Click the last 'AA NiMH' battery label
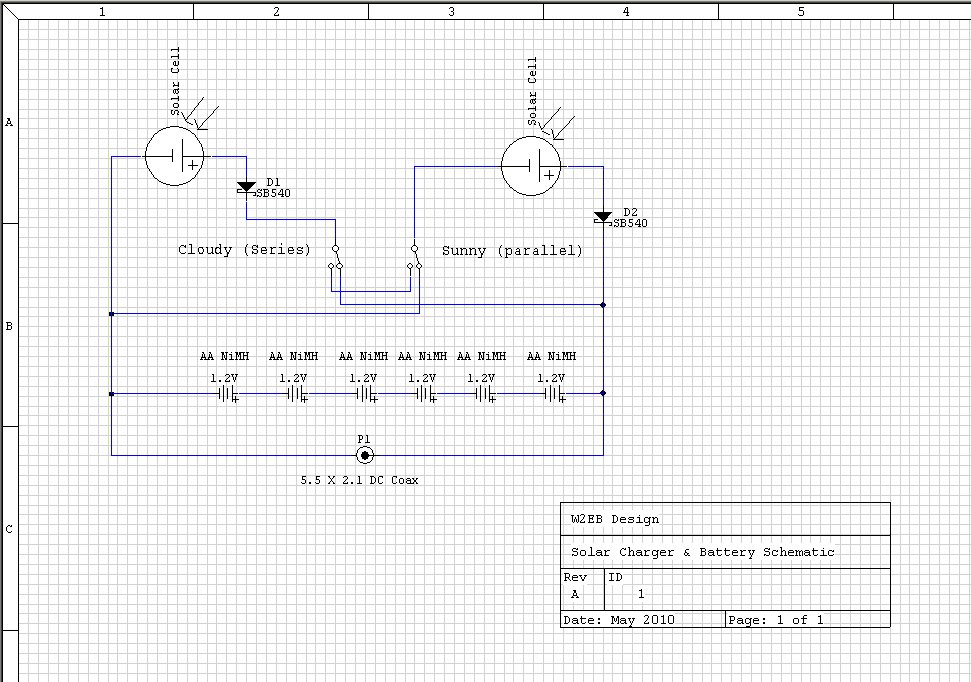This screenshot has width=971, height=682. (x=551, y=356)
